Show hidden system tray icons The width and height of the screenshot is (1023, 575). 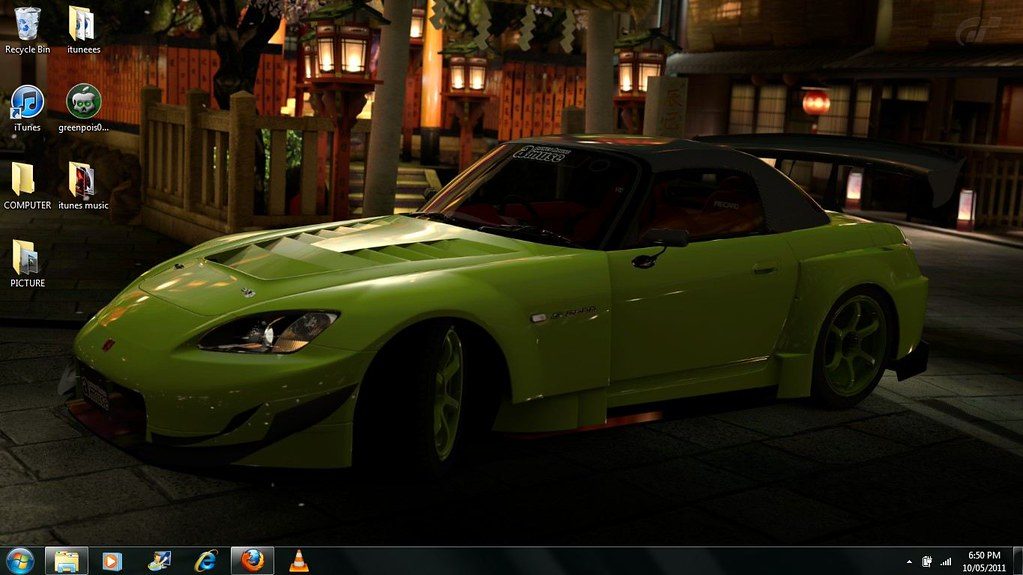coord(909,561)
